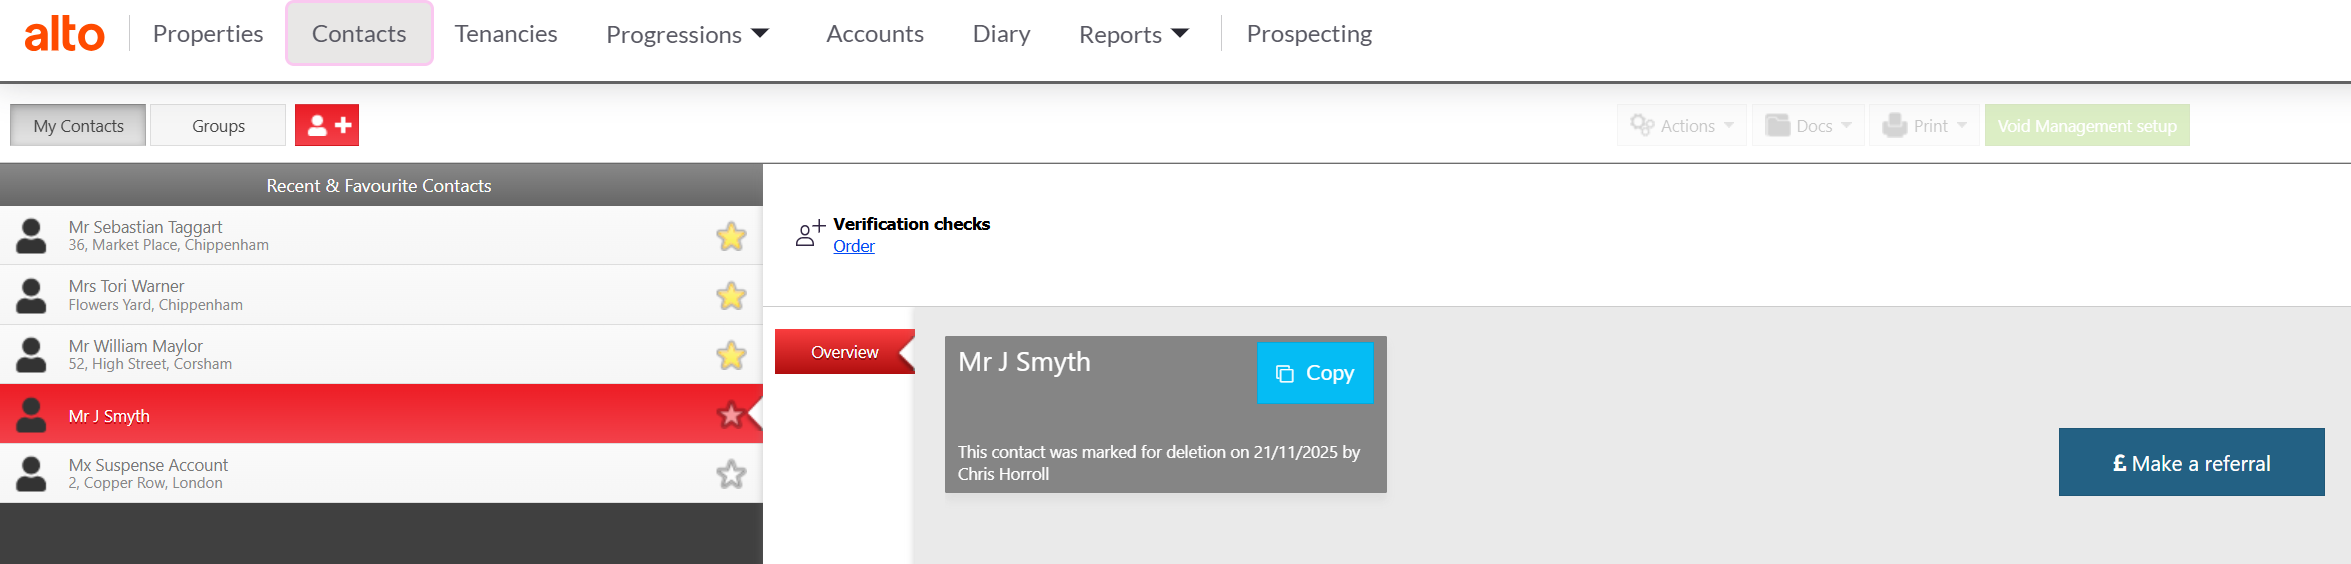The height and width of the screenshot is (564, 2351).
Task: Click the Mr J Smyth name heading
Action: [1024, 362]
